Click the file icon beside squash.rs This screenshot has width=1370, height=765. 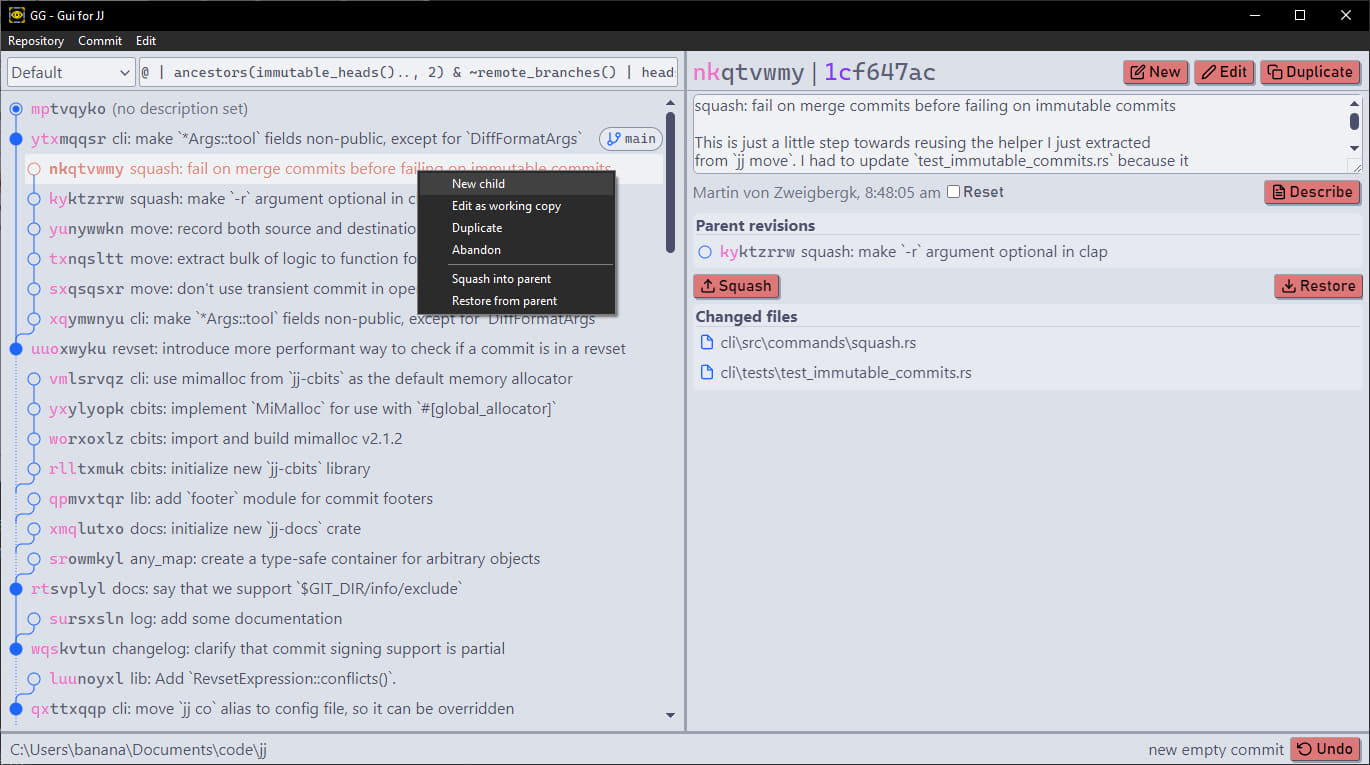click(707, 343)
